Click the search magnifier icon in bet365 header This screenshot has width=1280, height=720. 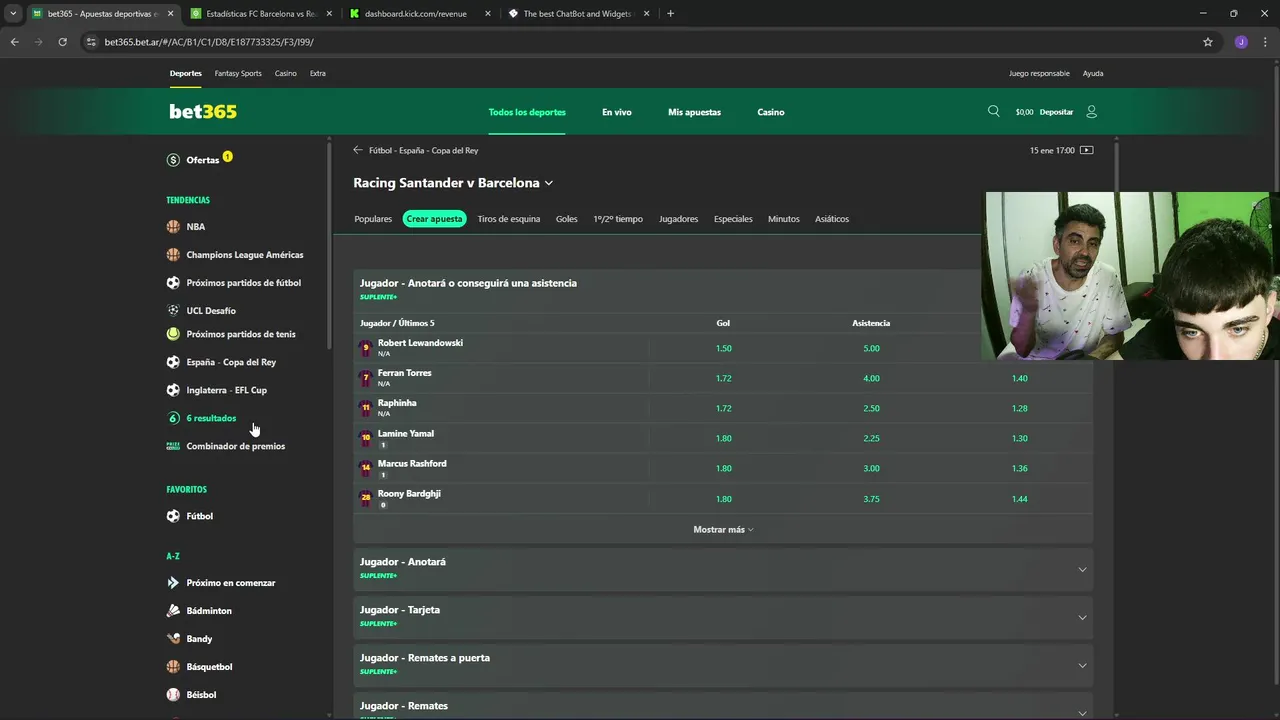(993, 111)
